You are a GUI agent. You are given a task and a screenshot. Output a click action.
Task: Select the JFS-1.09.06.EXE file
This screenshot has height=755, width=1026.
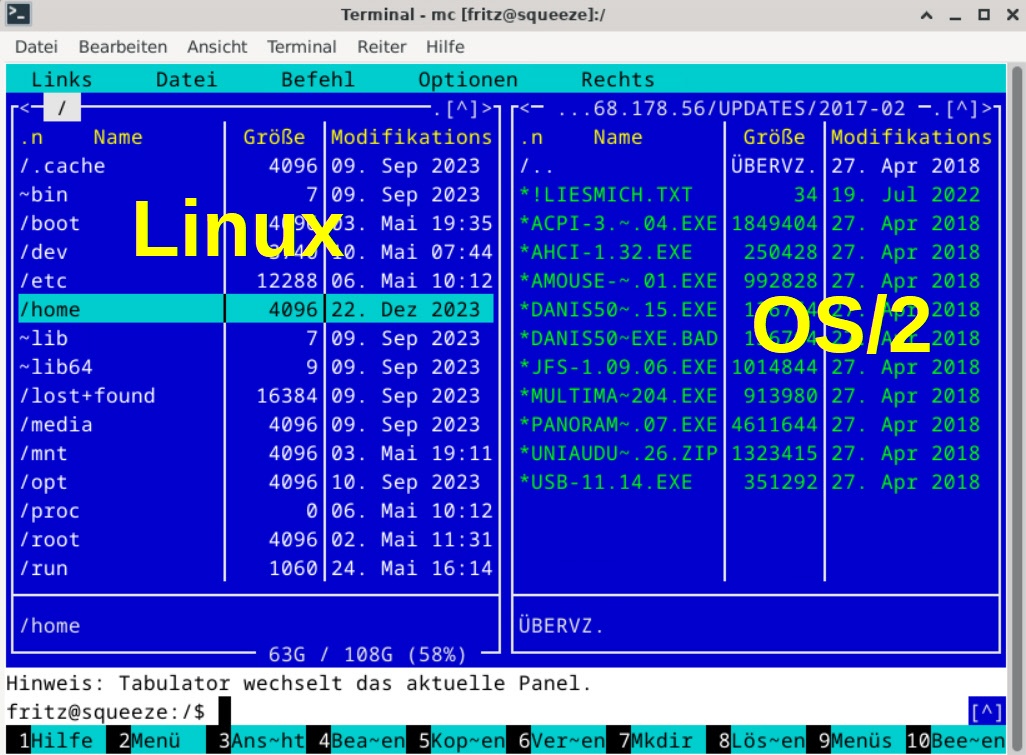point(756,367)
